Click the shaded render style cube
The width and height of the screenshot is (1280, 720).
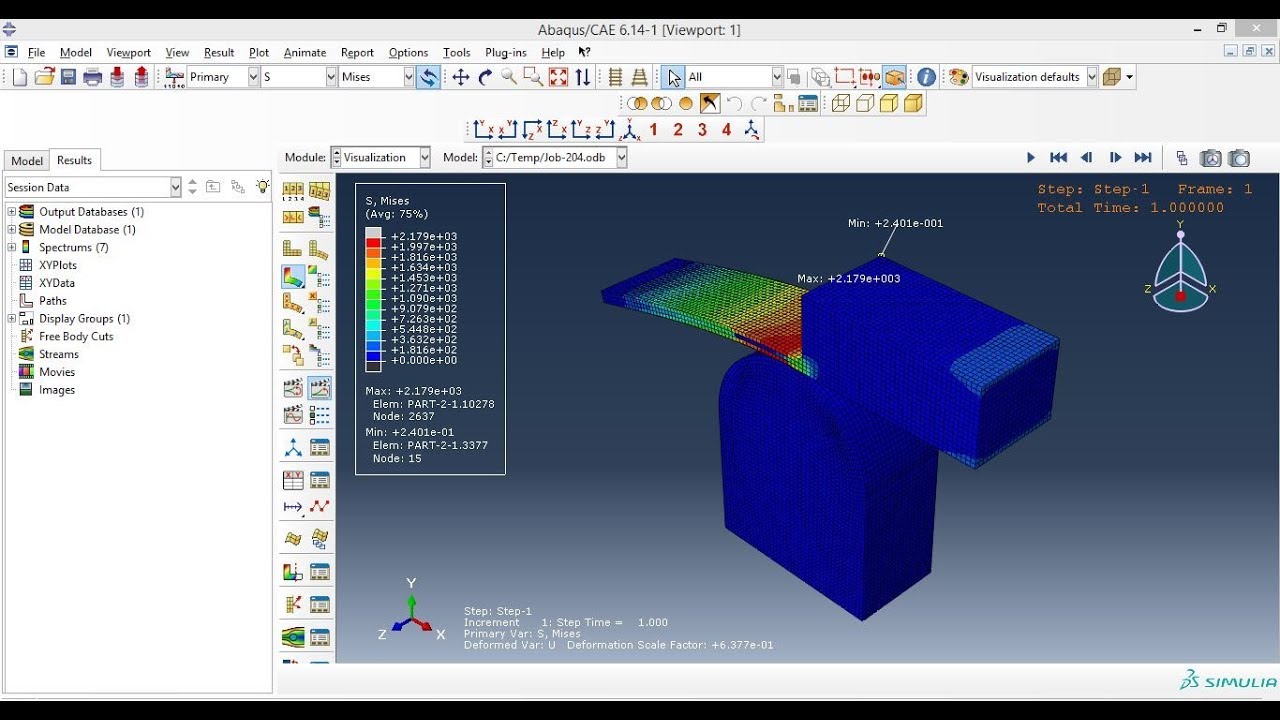click(913, 103)
